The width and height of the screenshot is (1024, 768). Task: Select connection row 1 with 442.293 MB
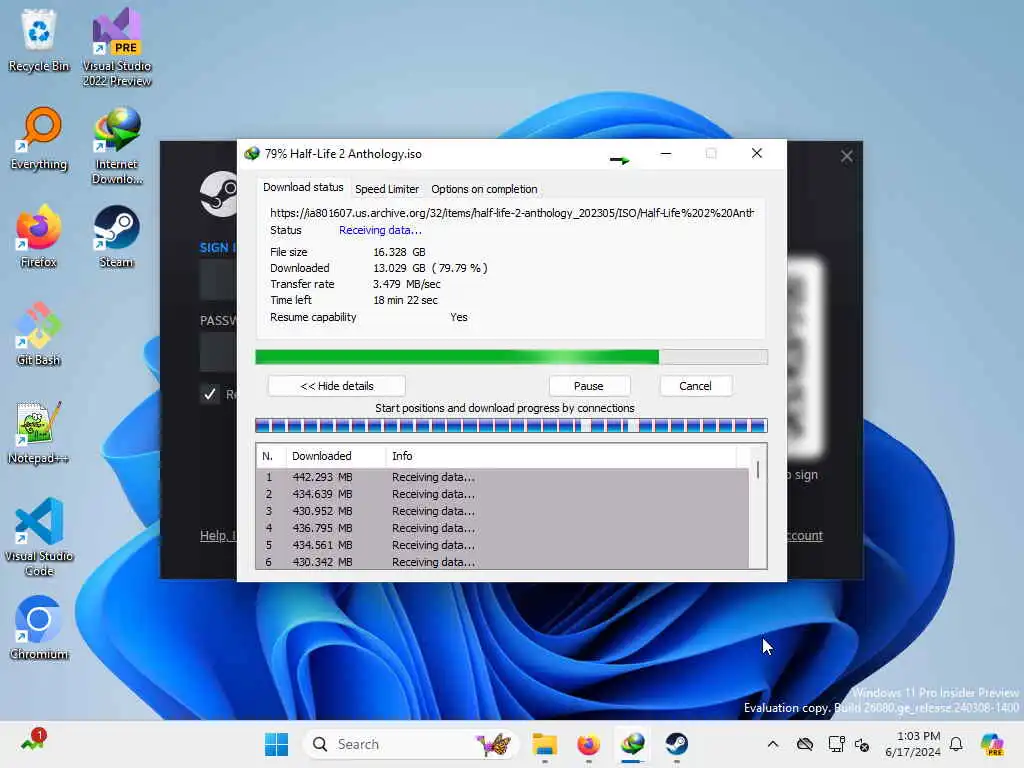tap(502, 477)
